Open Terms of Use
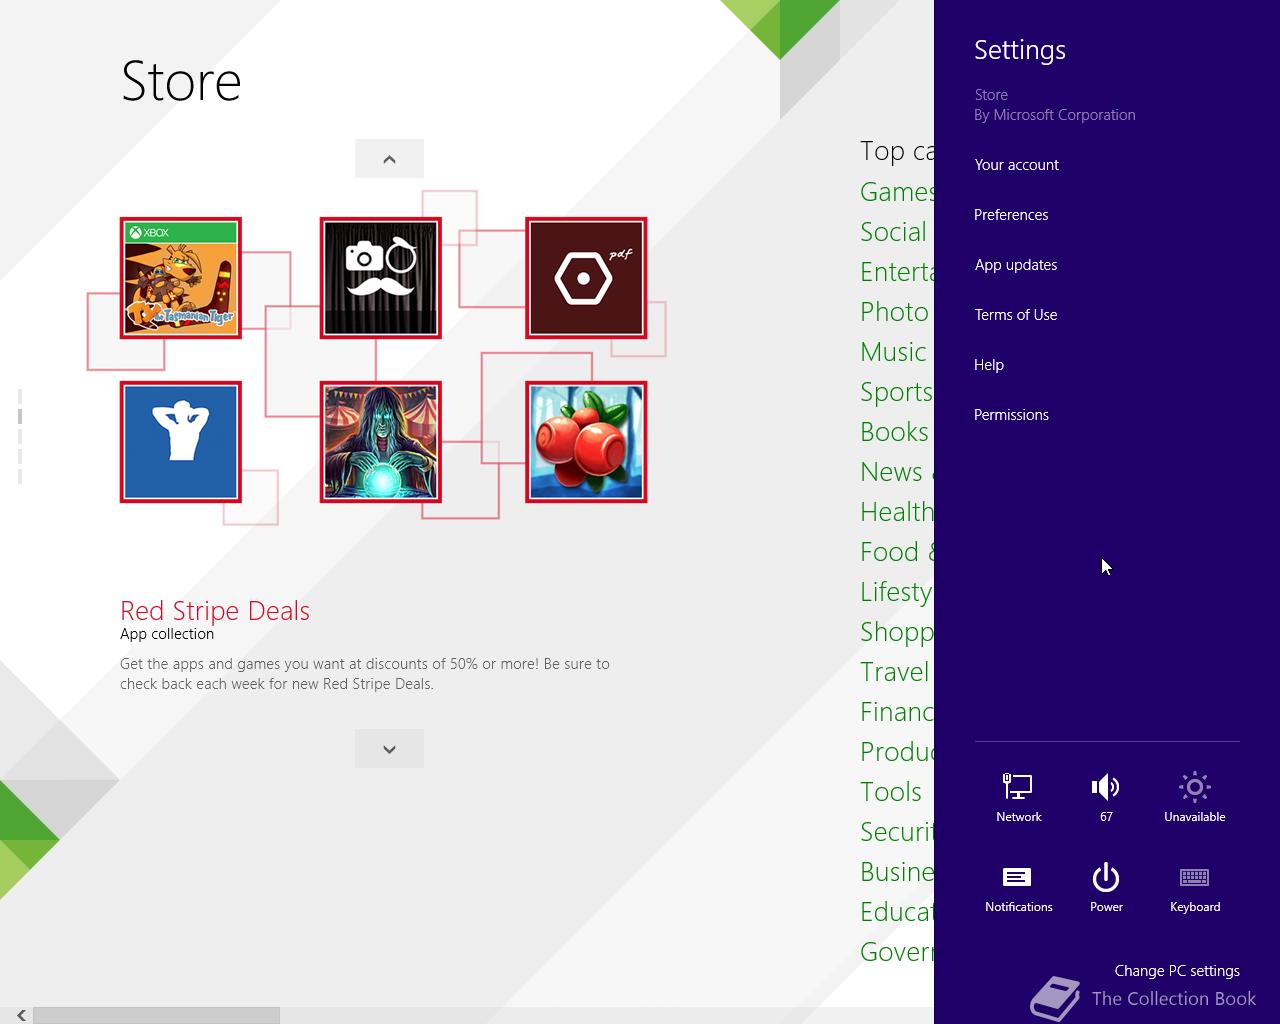Screen dimensions: 1280x1024 [x=1016, y=315]
